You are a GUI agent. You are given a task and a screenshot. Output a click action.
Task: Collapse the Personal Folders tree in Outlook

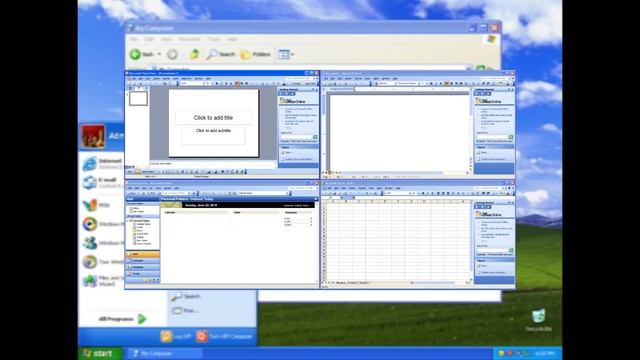(x=128, y=221)
